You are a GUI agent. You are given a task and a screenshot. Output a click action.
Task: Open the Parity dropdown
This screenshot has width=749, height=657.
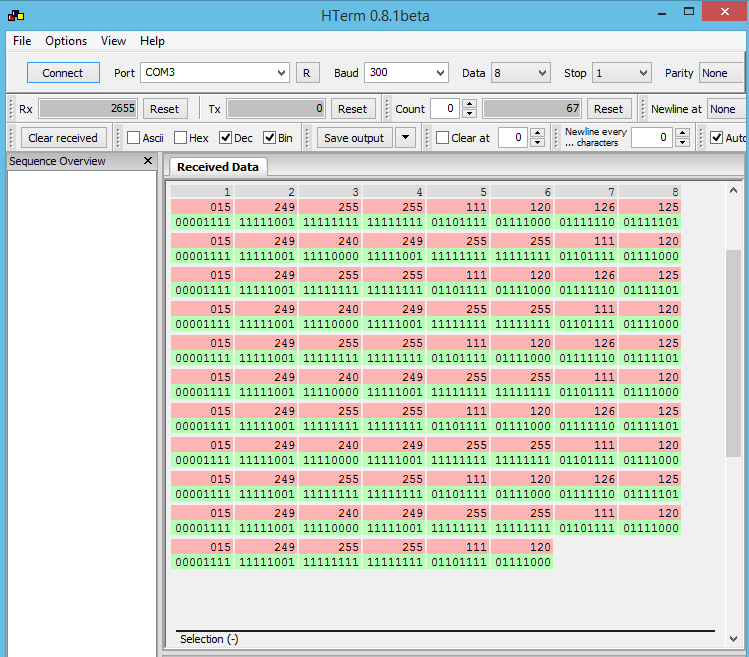coord(722,73)
